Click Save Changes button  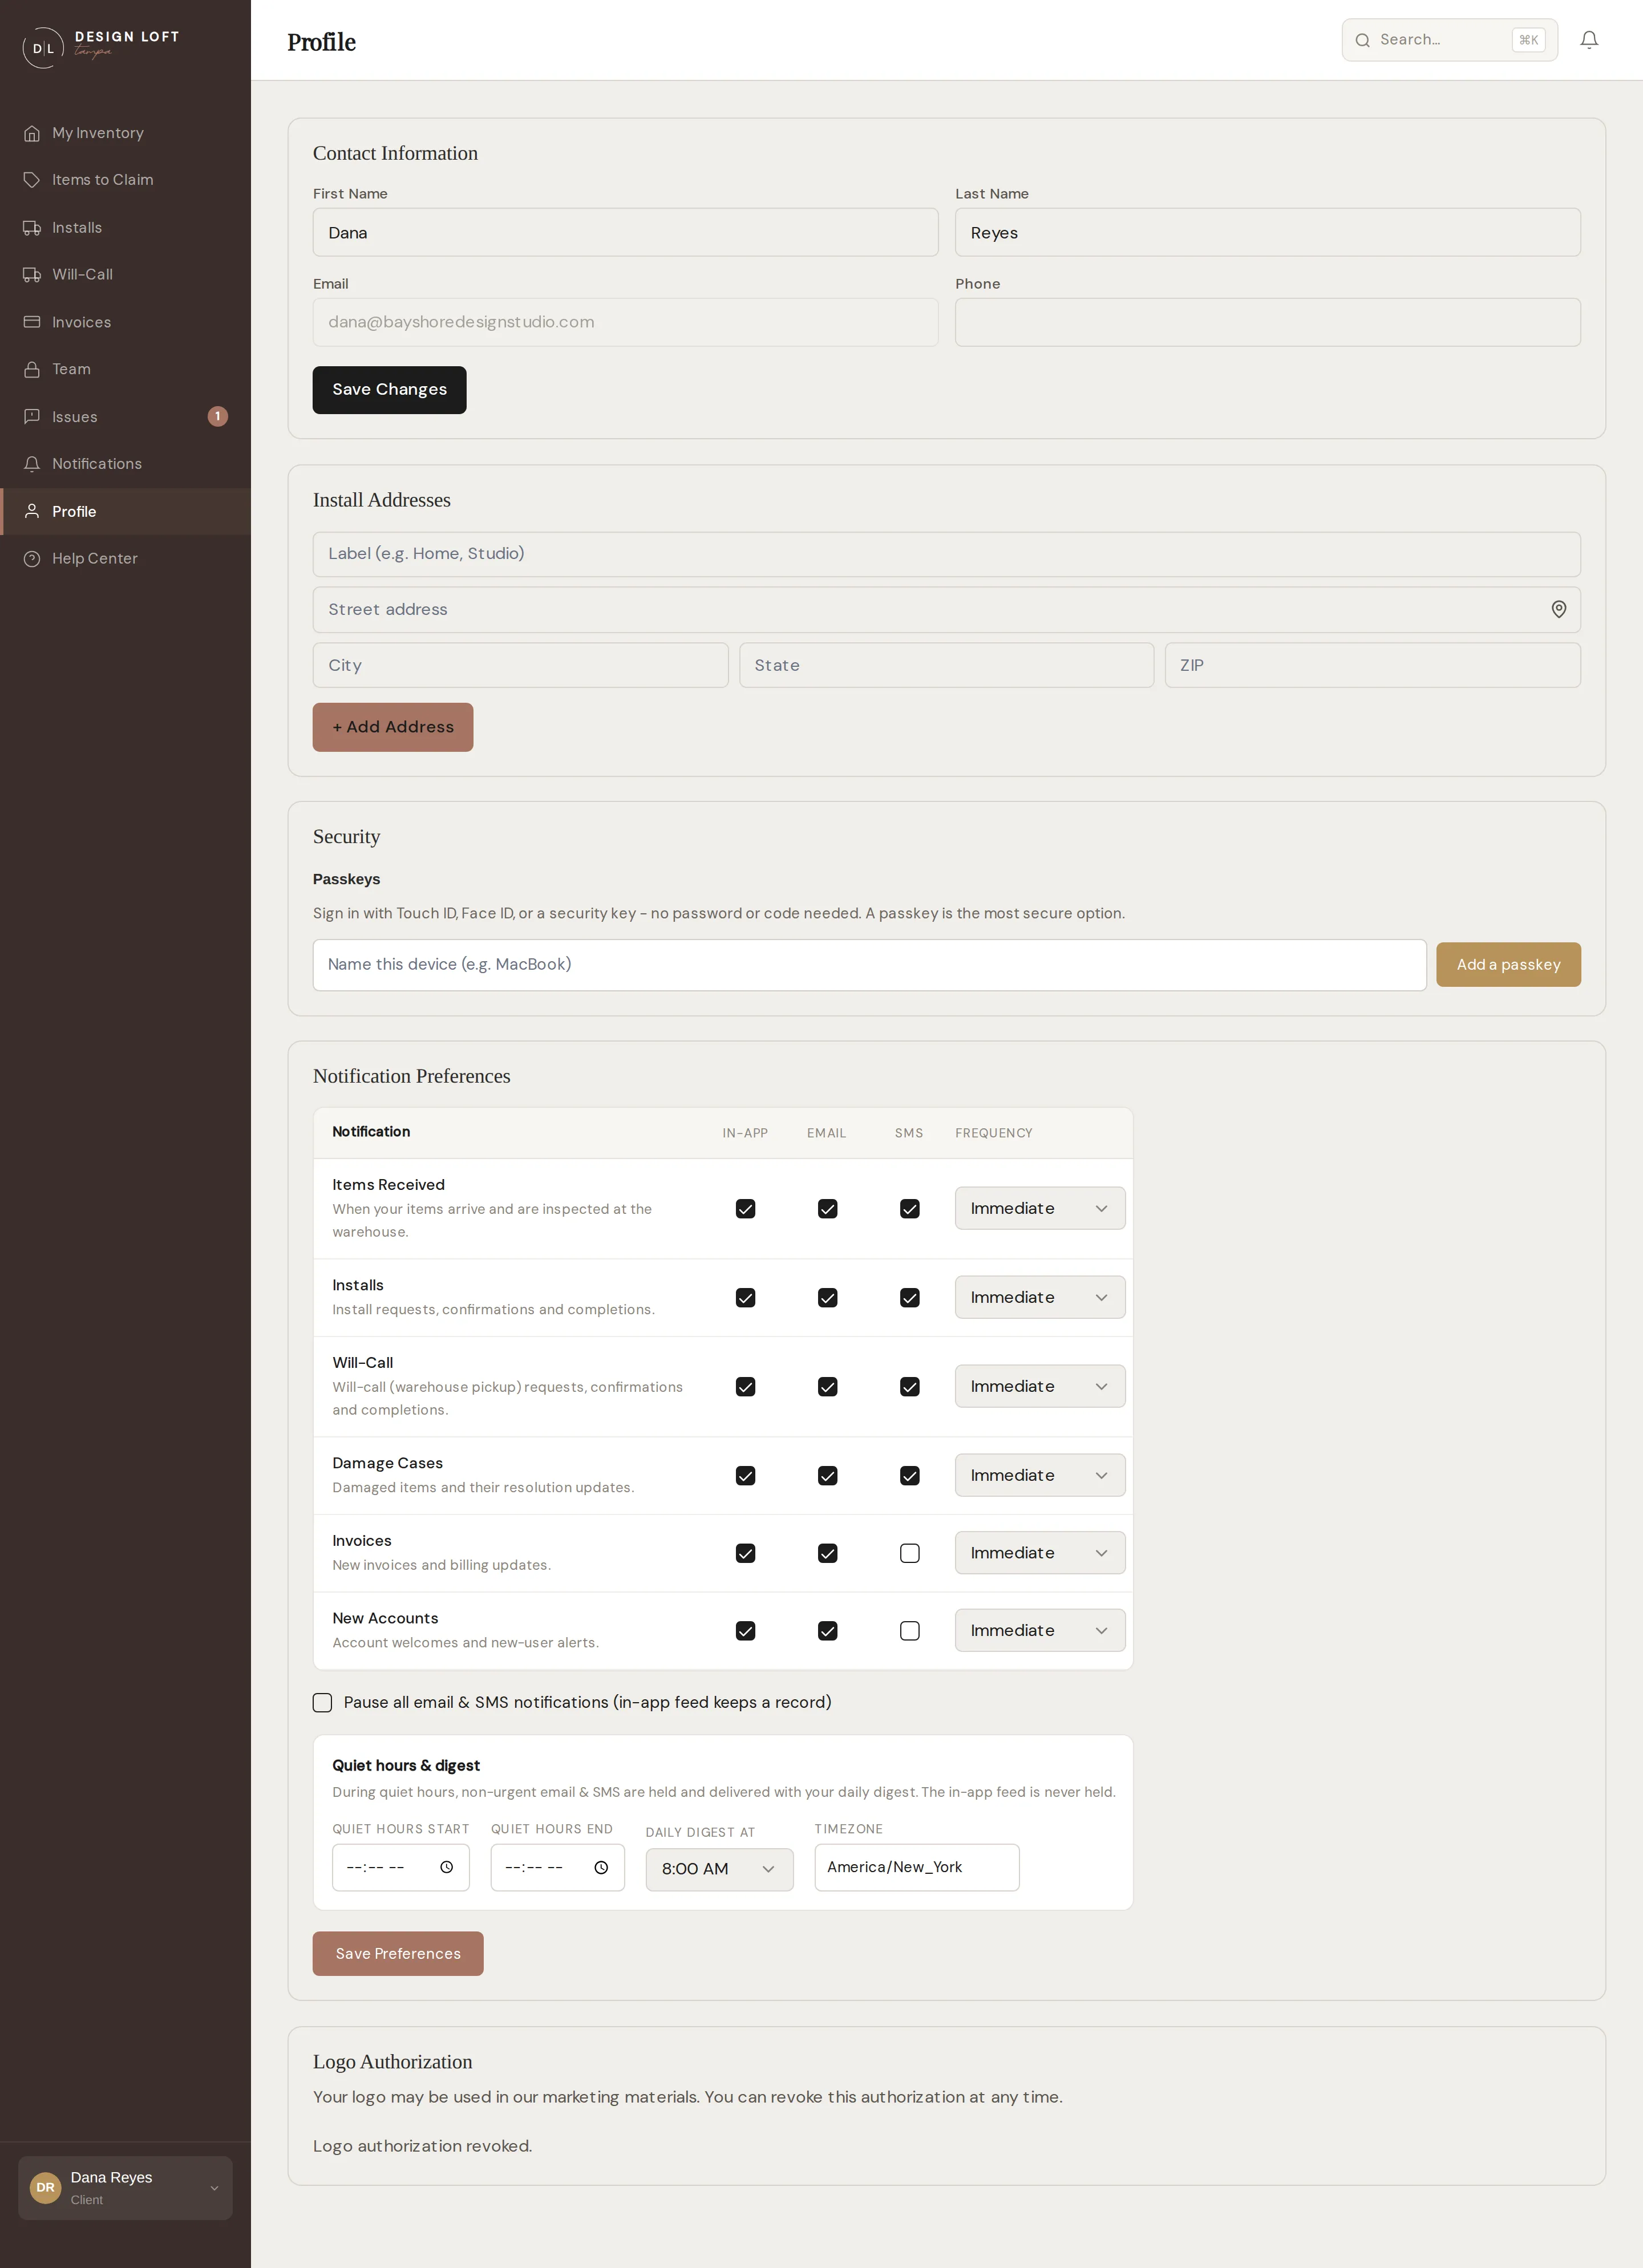click(x=389, y=390)
